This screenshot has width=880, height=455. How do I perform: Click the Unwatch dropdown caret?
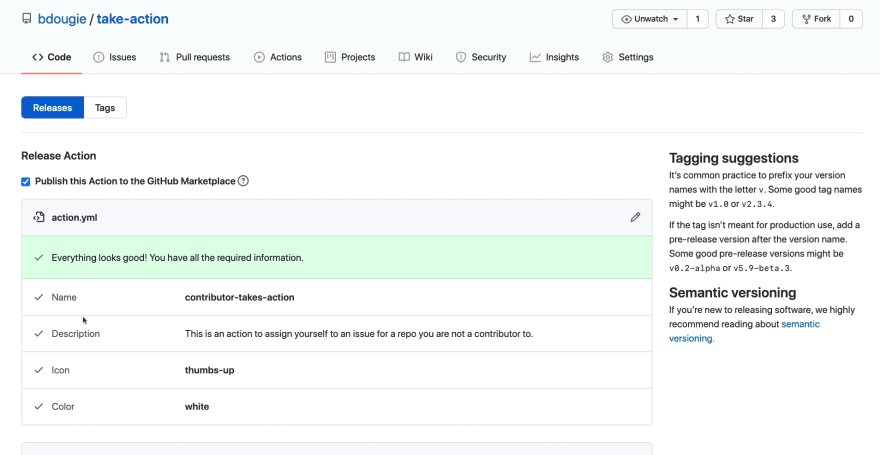676,19
